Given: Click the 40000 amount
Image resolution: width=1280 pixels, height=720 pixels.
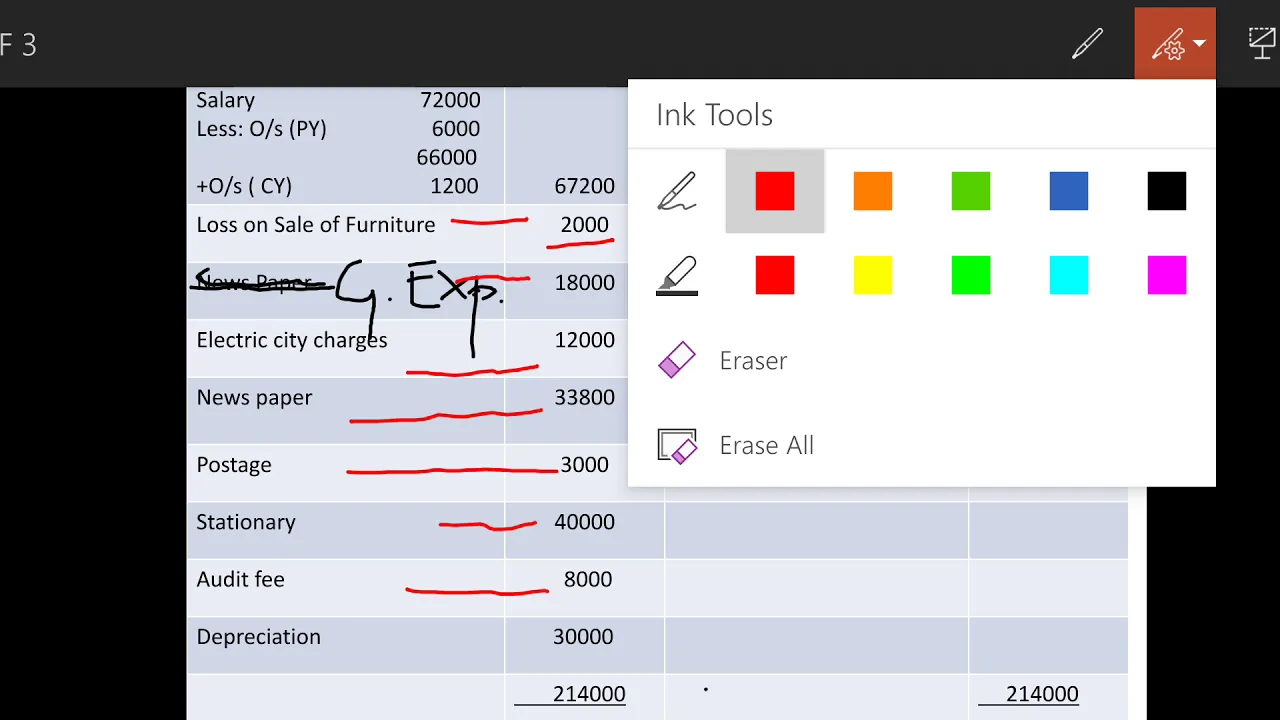Looking at the screenshot, I should click(585, 522).
